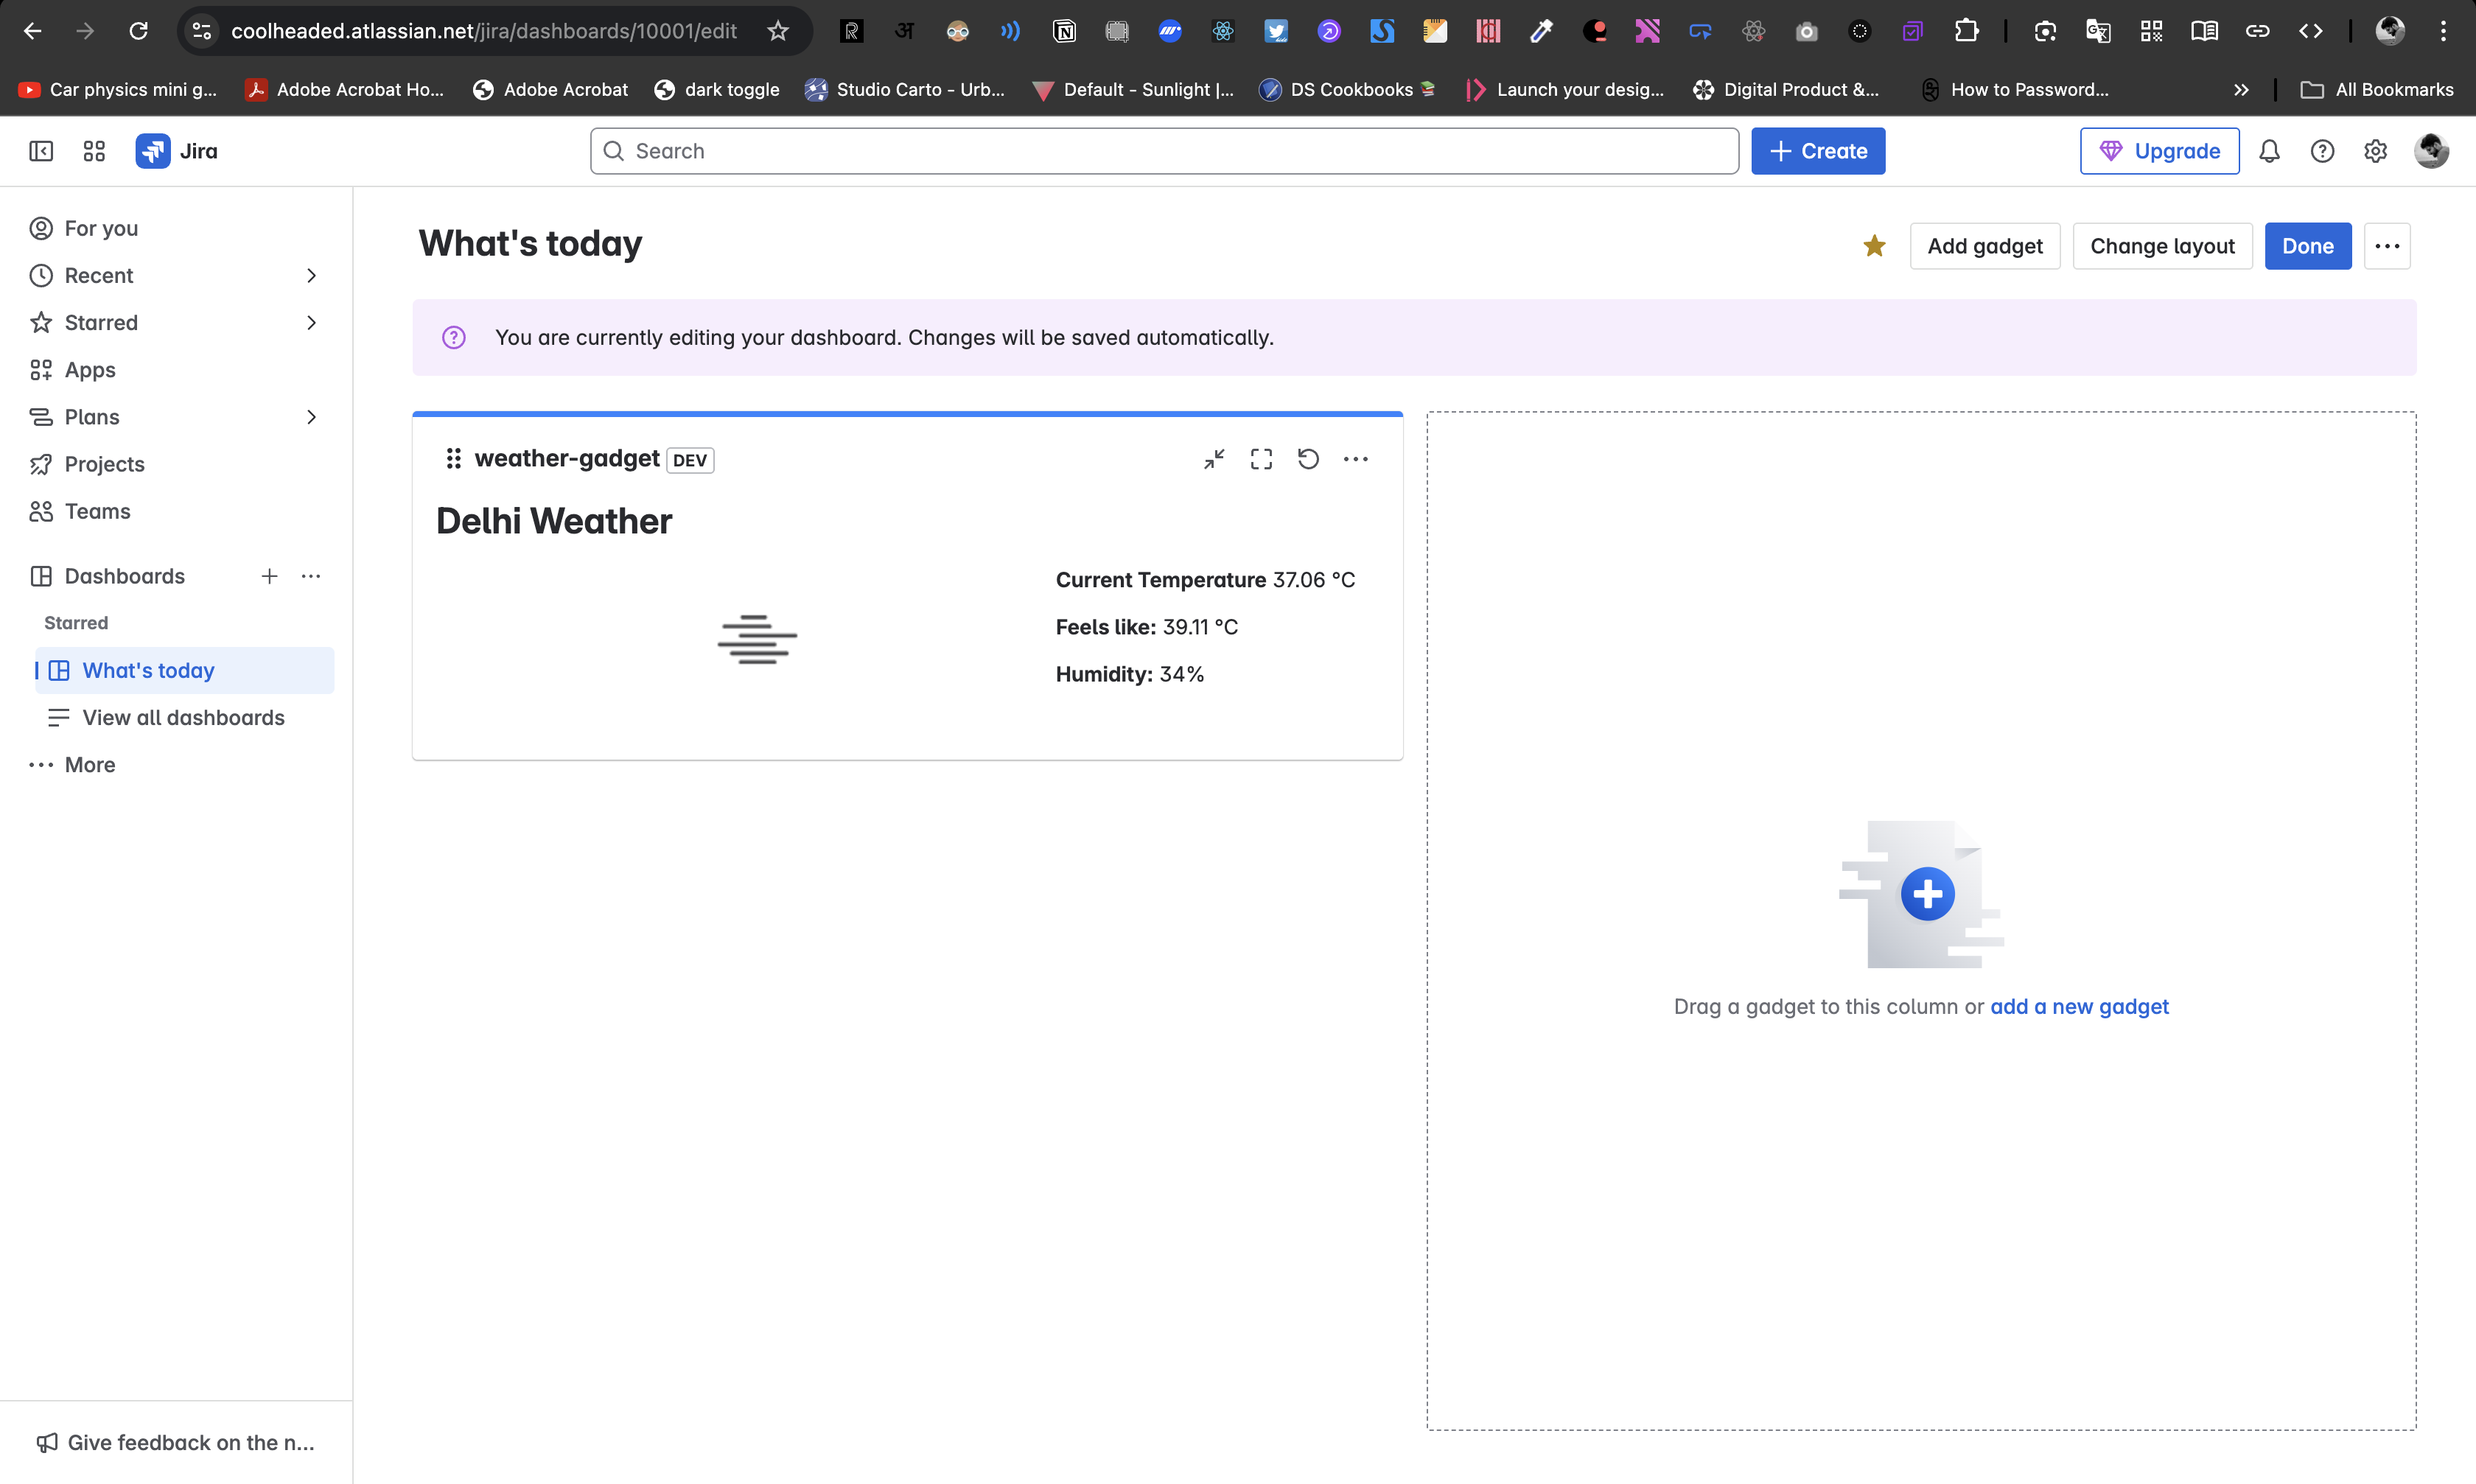Click add a new gadget link

pos(2079,1006)
